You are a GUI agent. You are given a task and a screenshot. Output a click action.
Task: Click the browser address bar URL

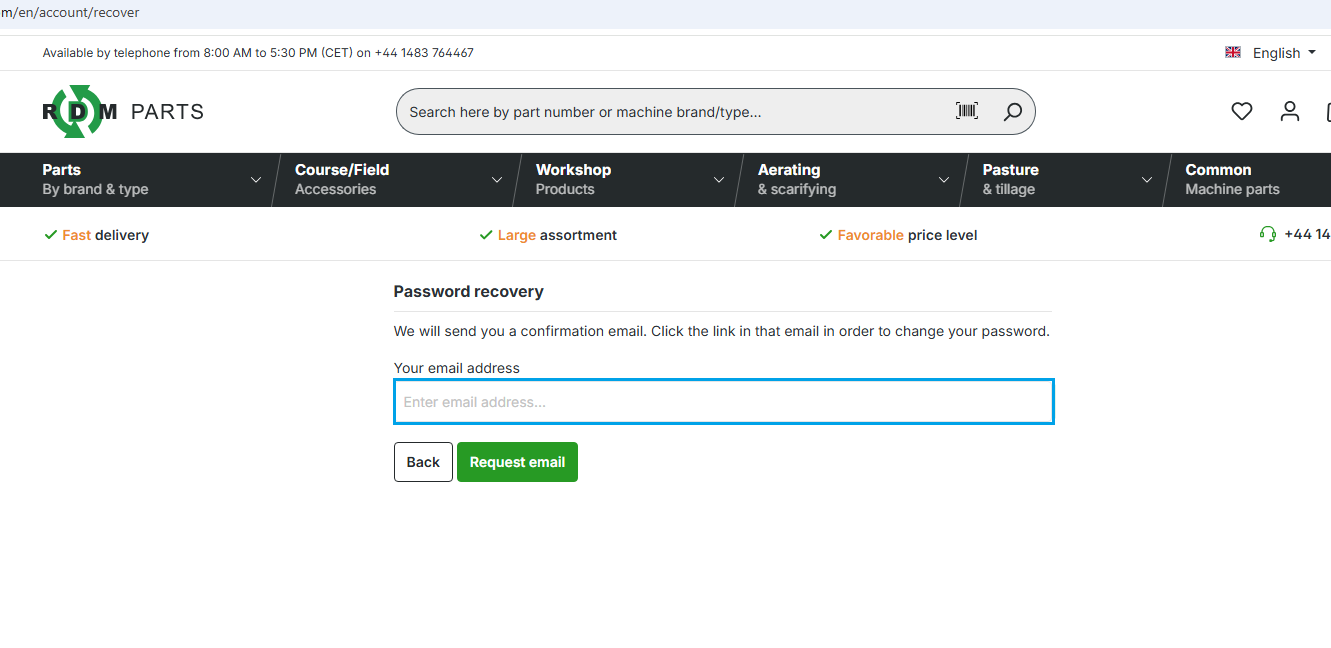(x=70, y=13)
